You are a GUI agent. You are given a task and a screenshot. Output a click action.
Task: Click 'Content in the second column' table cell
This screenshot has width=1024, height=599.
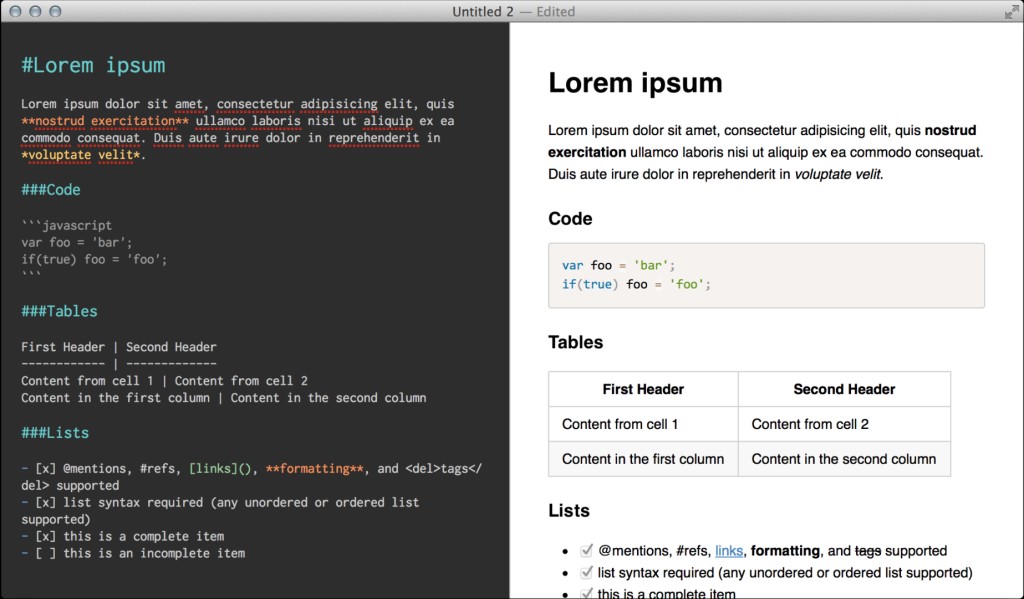click(x=844, y=459)
